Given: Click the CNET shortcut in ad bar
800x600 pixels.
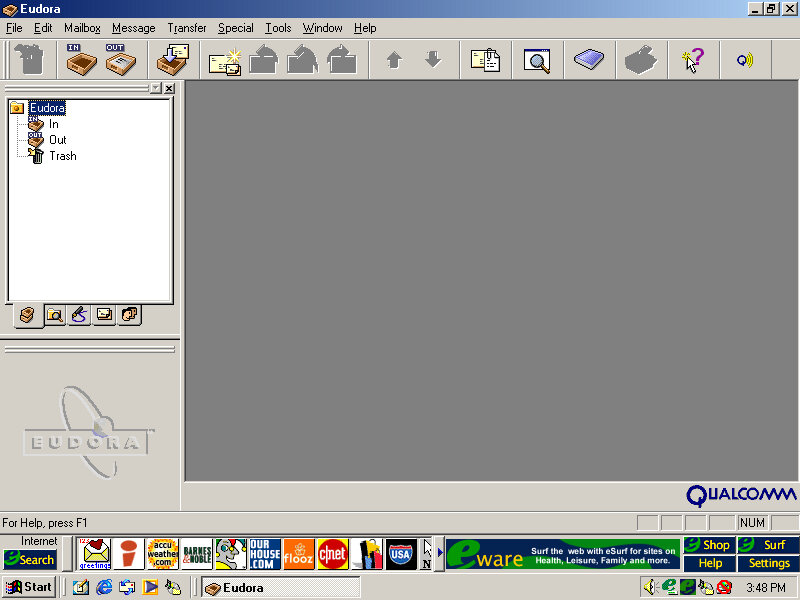Looking at the screenshot, I should 332,553.
